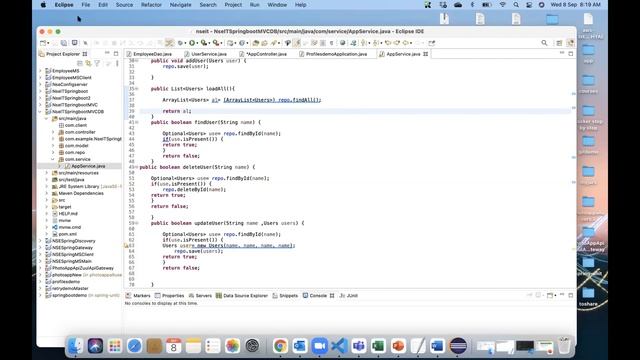The height and width of the screenshot is (360, 640).
Task: Click the New file toolbar icon
Action: [42, 43]
